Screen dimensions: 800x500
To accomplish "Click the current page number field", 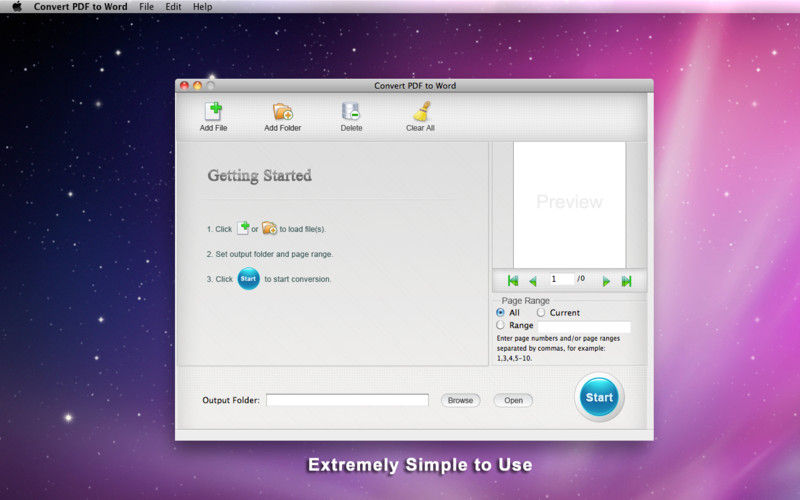I will pos(561,279).
